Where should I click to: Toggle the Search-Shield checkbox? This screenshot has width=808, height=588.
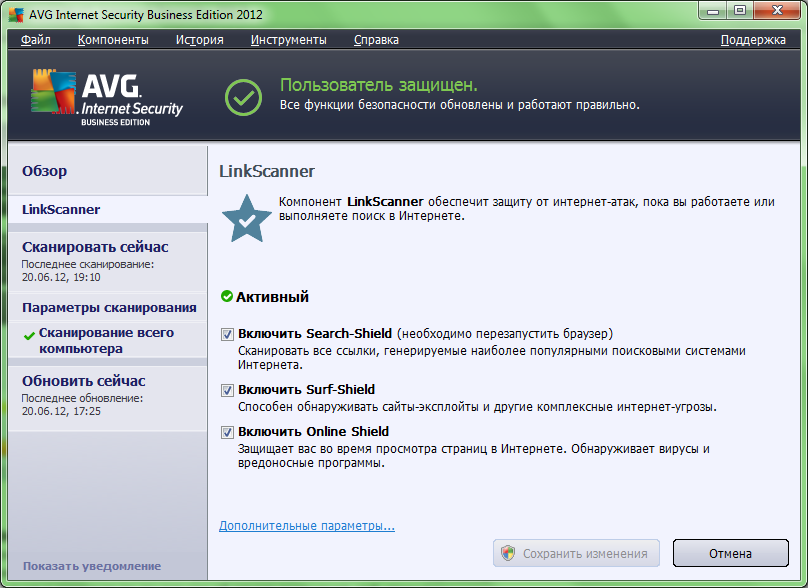click(x=227, y=334)
